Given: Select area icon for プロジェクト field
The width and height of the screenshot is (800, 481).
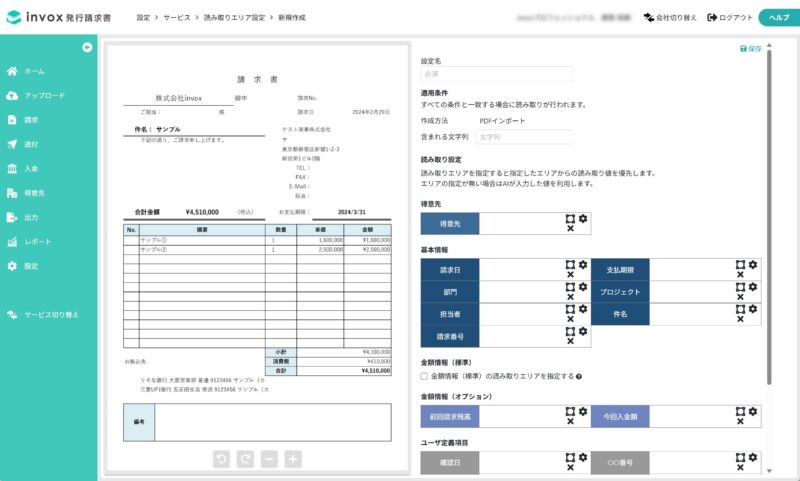Looking at the screenshot, I should click(740, 287).
